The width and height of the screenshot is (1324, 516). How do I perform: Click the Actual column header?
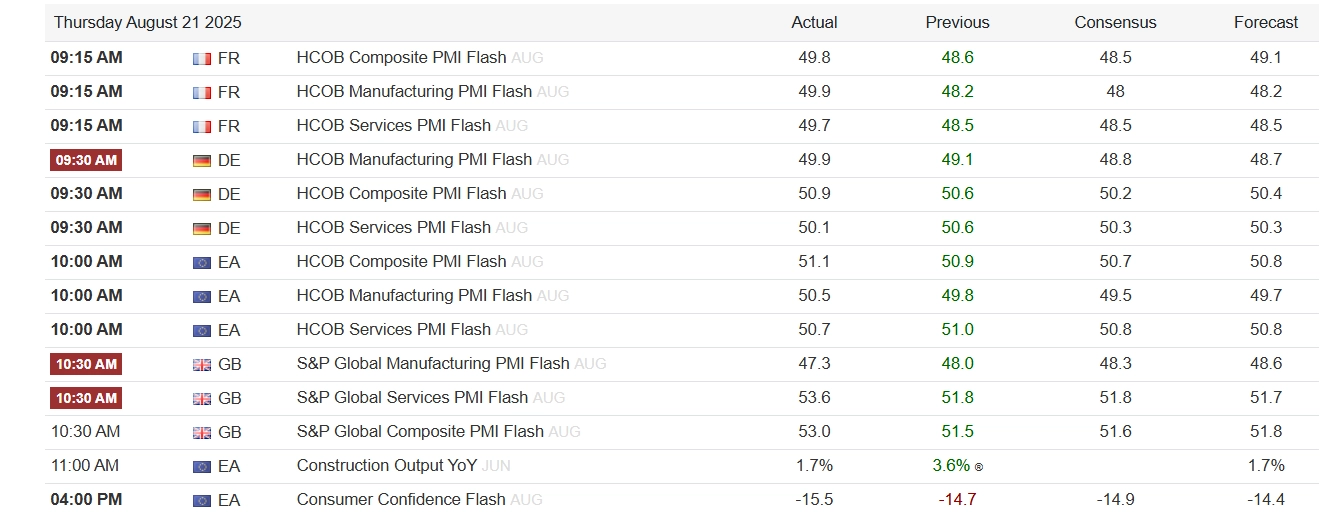pyautogui.click(x=814, y=23)
